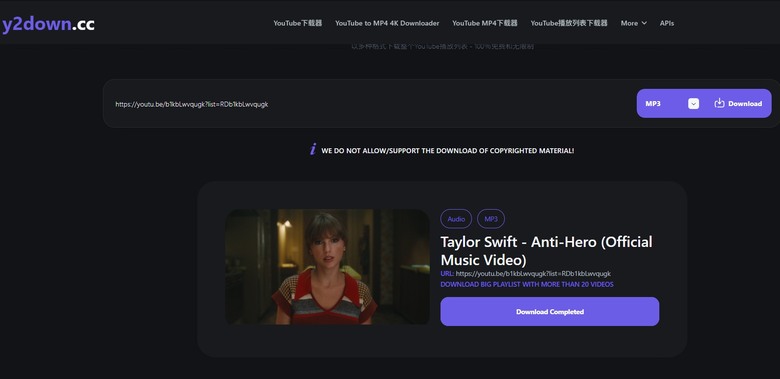Click the Download button with tray icon

tap(738, 103)
